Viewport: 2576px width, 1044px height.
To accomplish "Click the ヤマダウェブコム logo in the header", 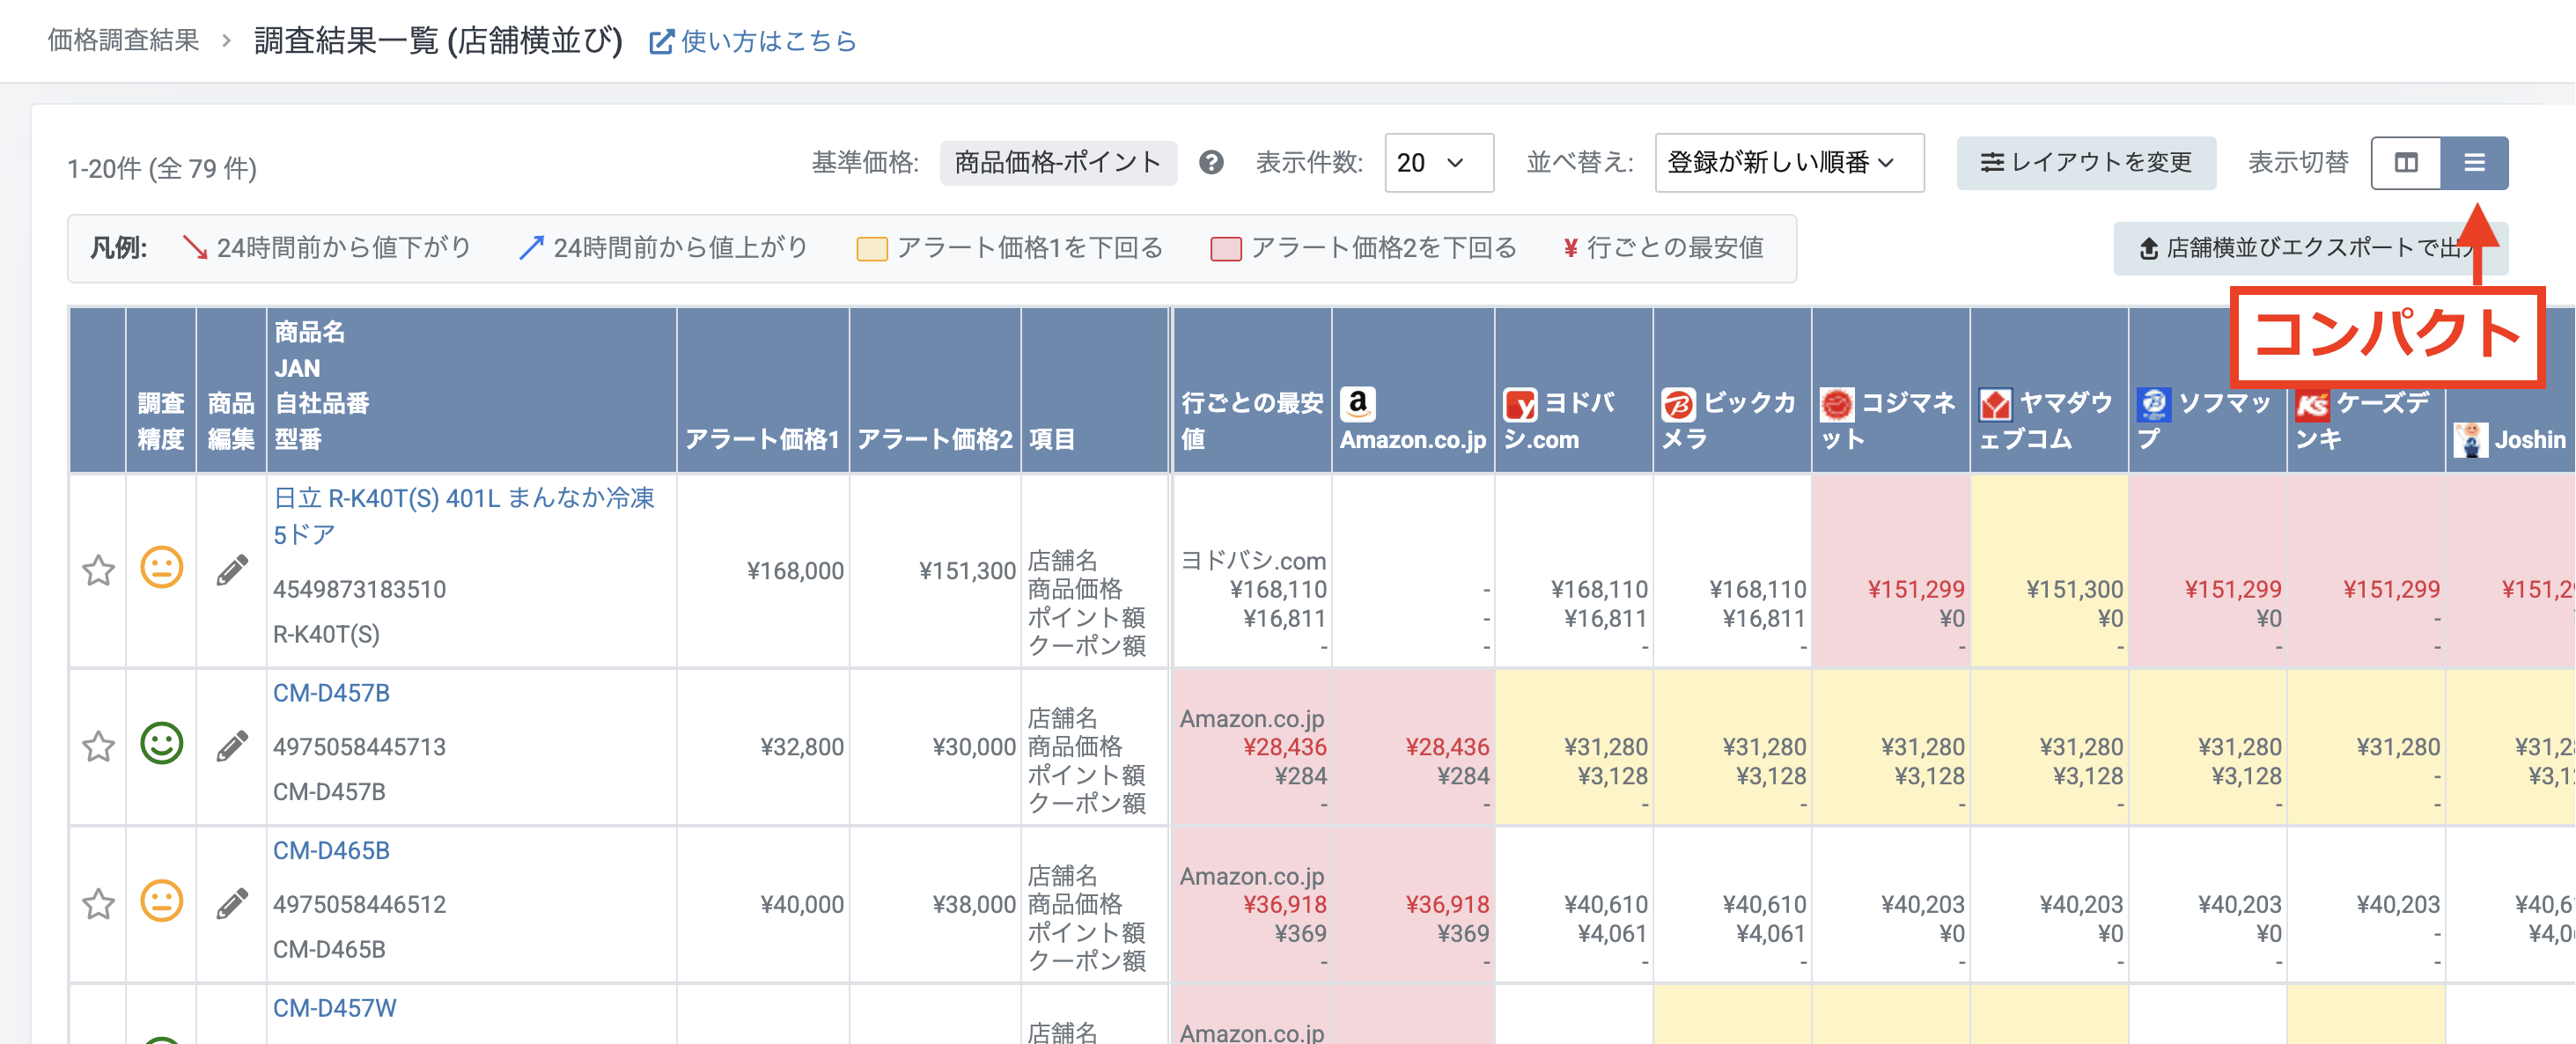I will (1995, 404).
